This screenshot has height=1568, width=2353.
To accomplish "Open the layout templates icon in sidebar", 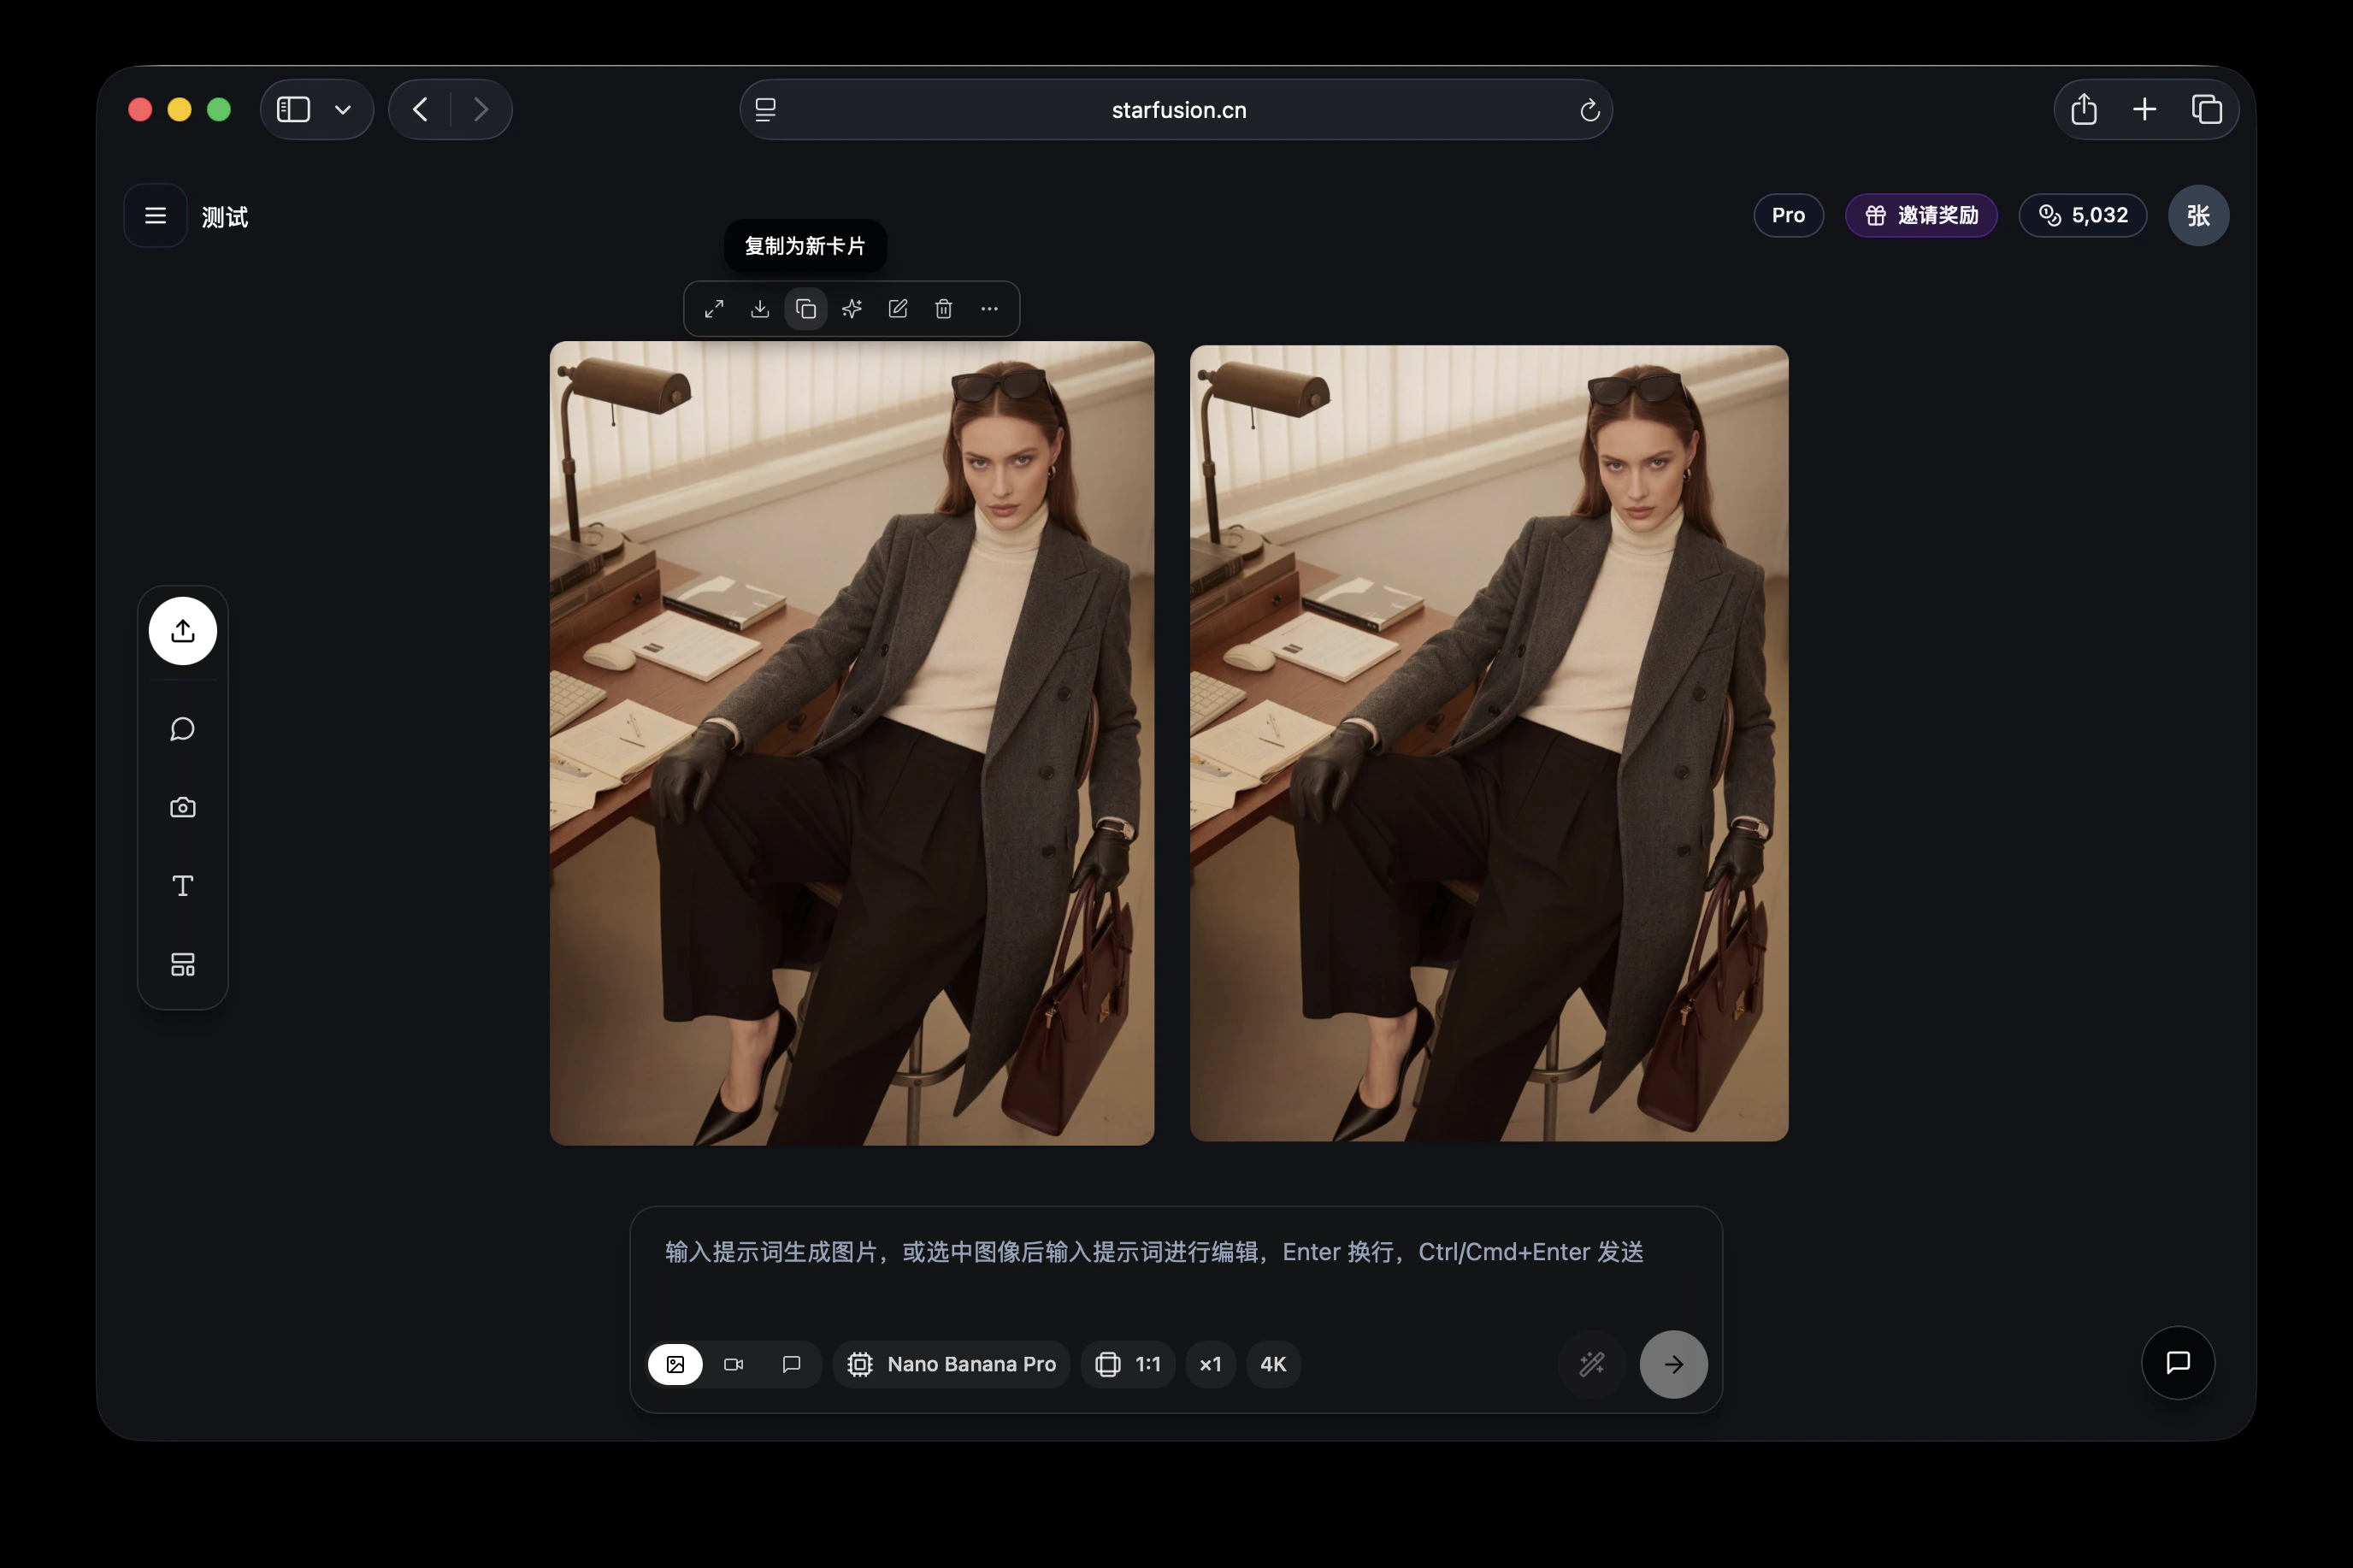I will coord(183,964).
